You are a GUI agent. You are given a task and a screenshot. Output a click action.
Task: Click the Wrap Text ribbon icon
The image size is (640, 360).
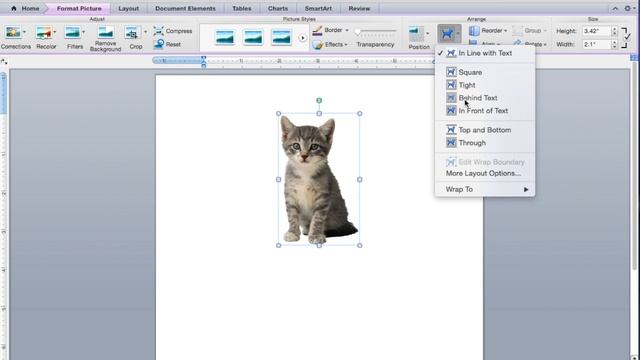click(447, 33)
